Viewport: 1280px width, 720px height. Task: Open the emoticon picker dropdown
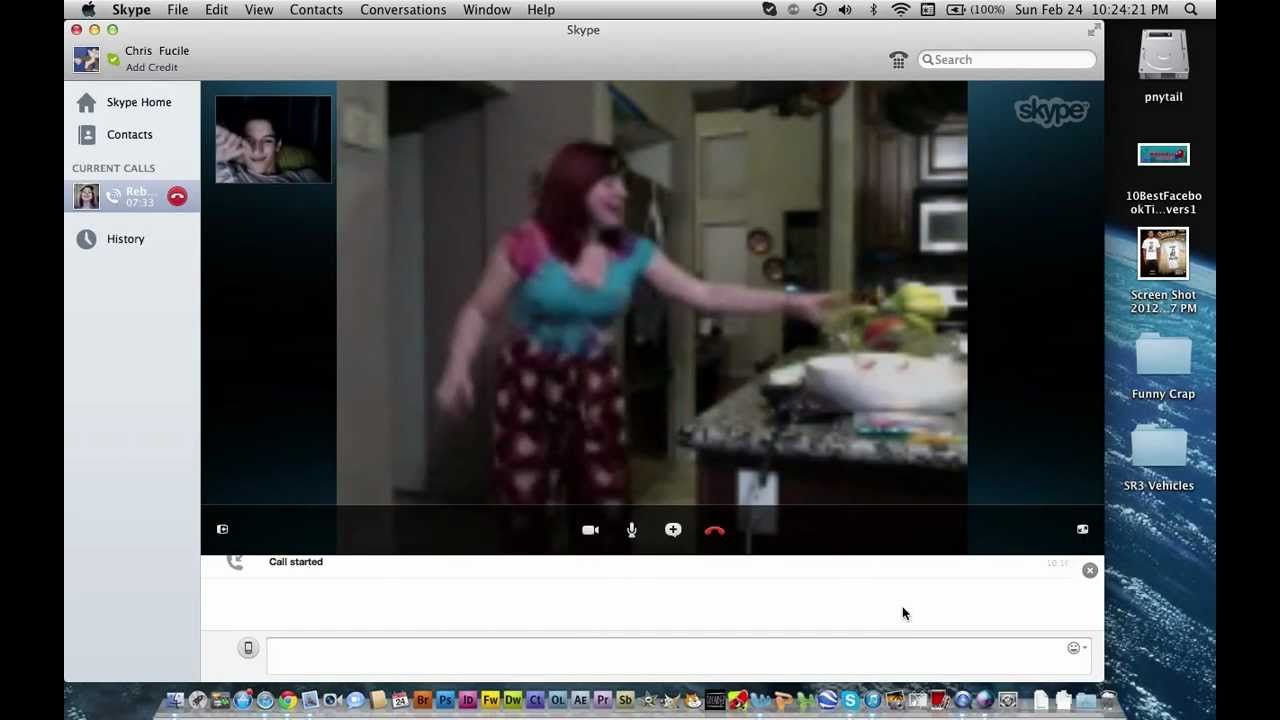(1076, 648)
